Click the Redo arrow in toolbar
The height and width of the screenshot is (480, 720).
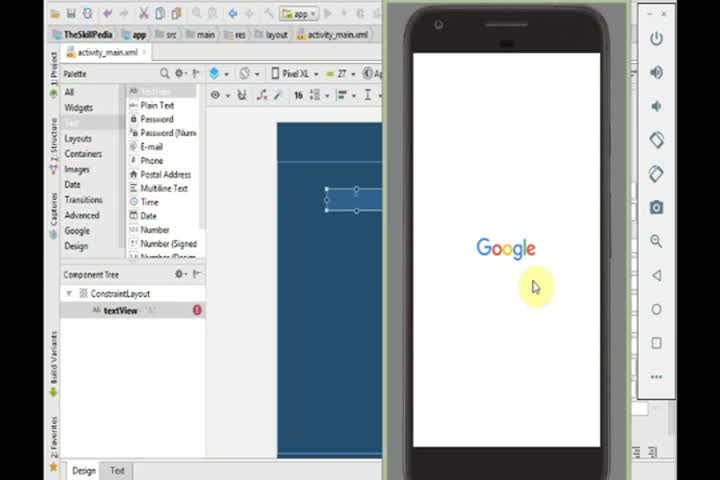tap(124, 14)
